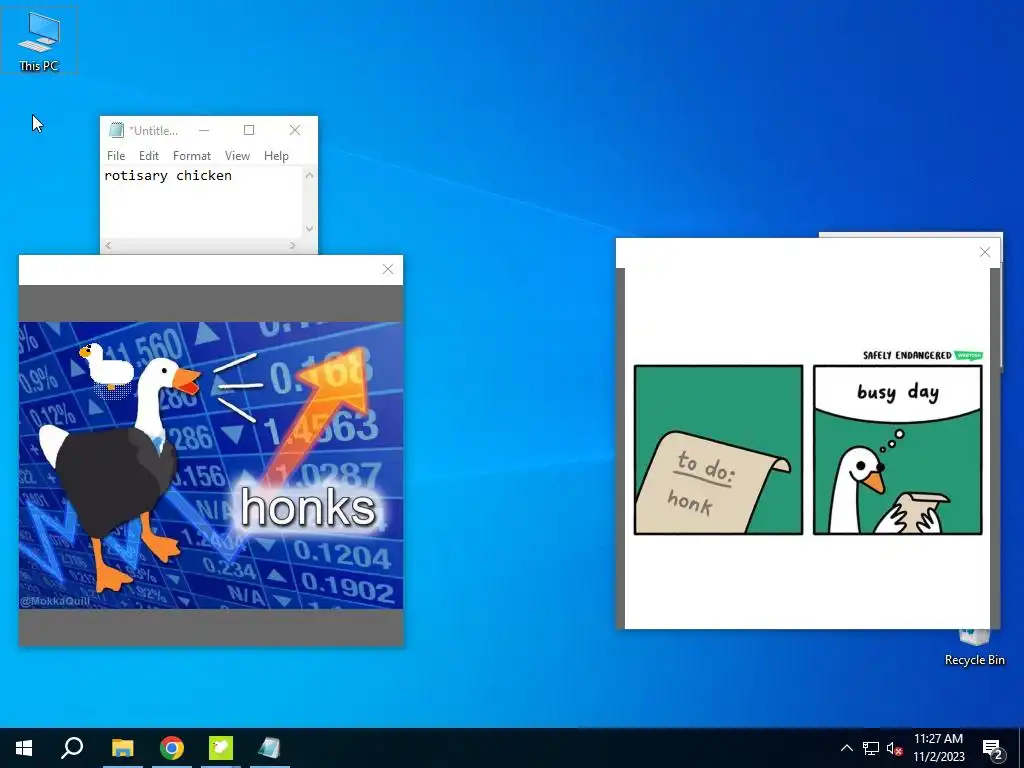Select the Recycle Bin desktop icon
The width and height of the screenshot is (1024, 768).
974,648
